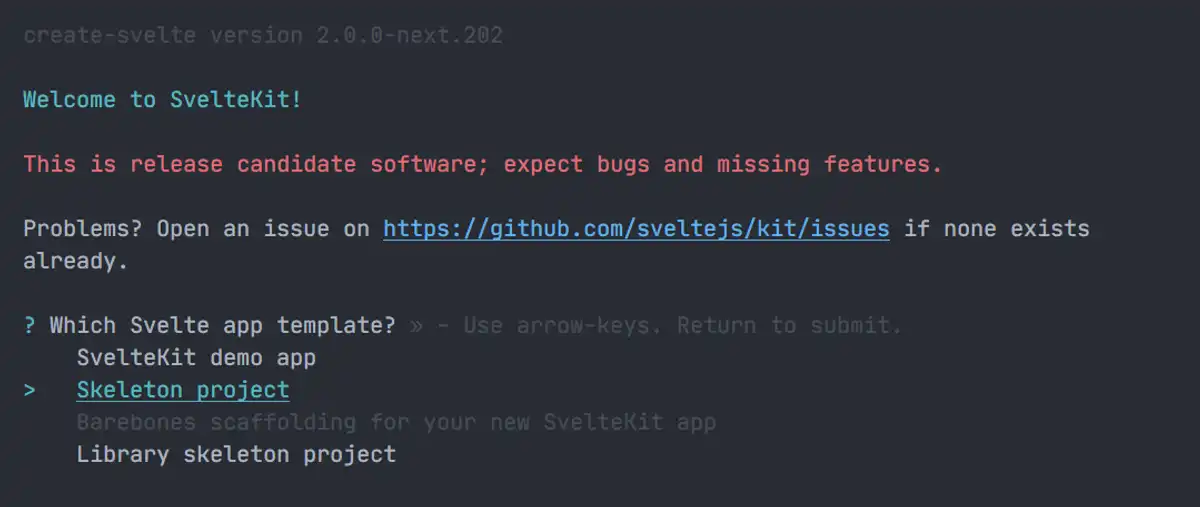Choose the highlighted Skeleton project option
Screen dimensions: 1200x507
pyautogui.click(x=183, y=390)
